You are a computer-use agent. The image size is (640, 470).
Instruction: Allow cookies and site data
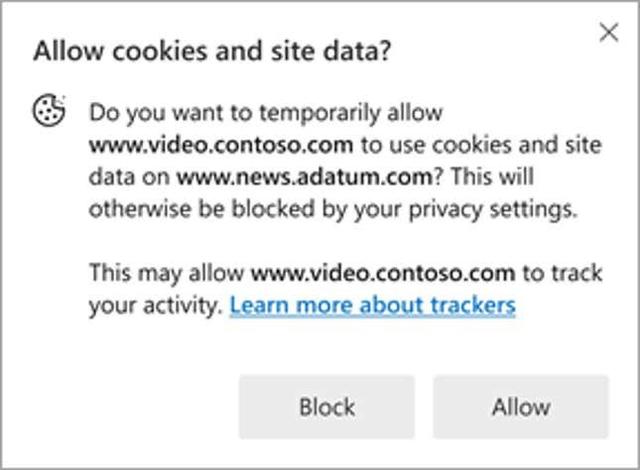[x=521, y=407]
